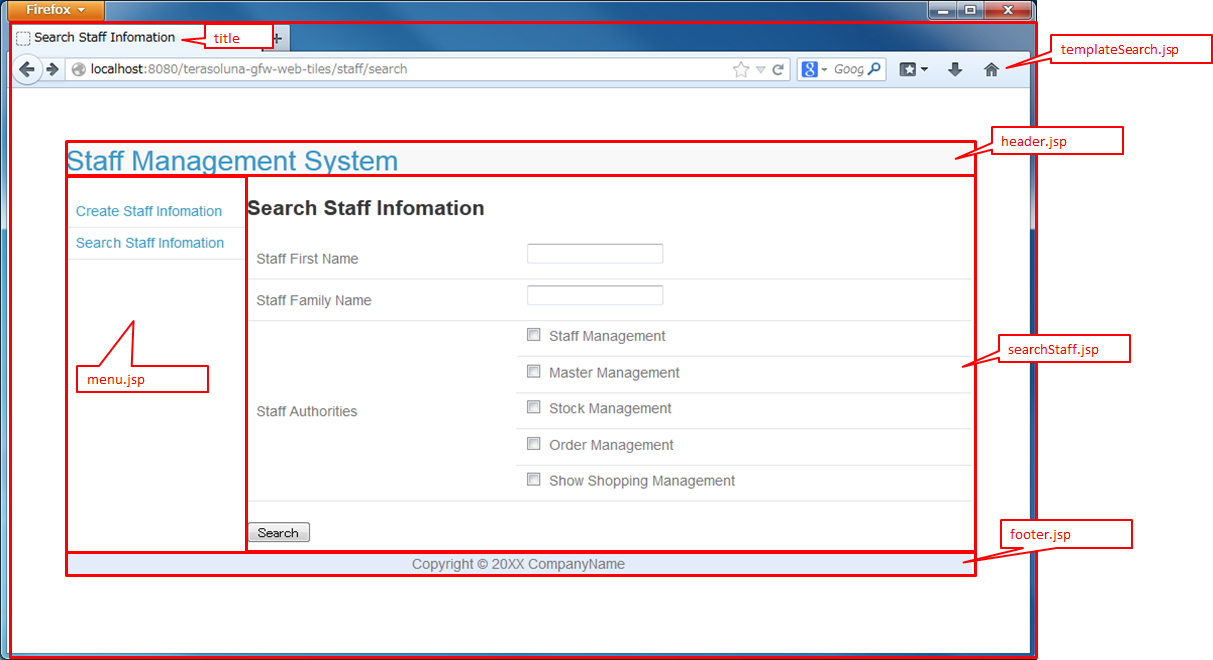
Task: Maximize the Firefox window
Action: pyautogui.click(x=969, y=10)
